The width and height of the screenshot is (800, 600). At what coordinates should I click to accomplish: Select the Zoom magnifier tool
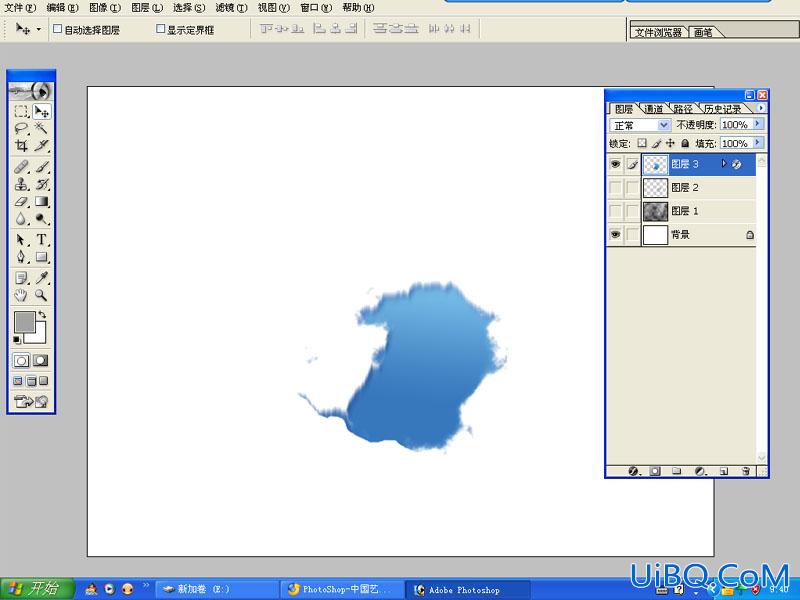coord(41,295)
